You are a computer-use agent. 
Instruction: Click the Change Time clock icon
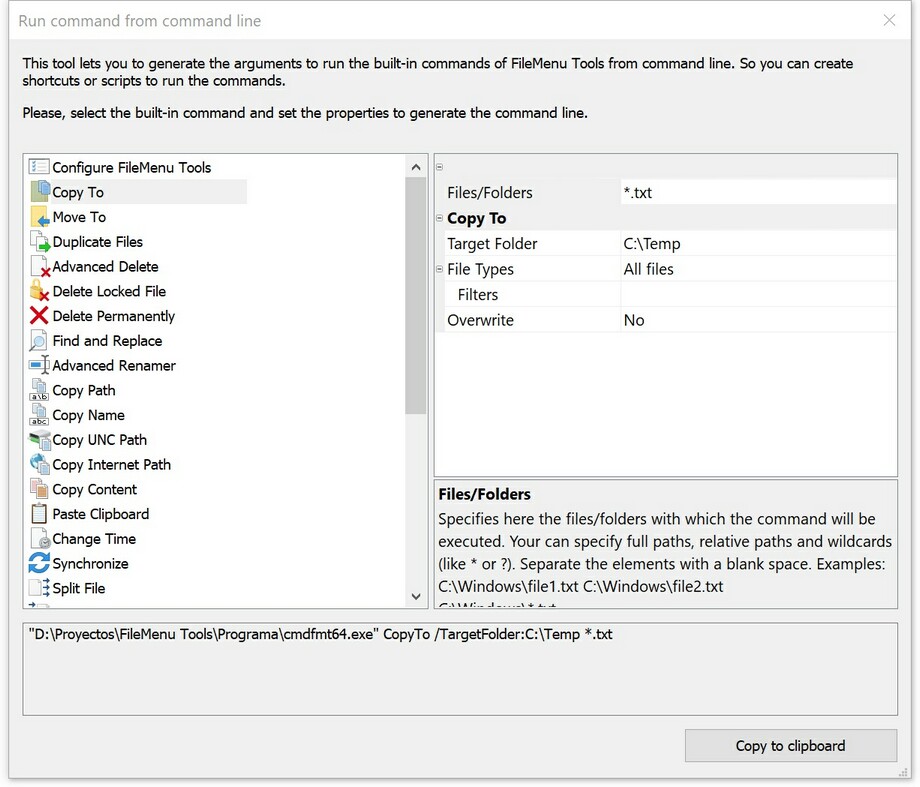click(40, 539)
